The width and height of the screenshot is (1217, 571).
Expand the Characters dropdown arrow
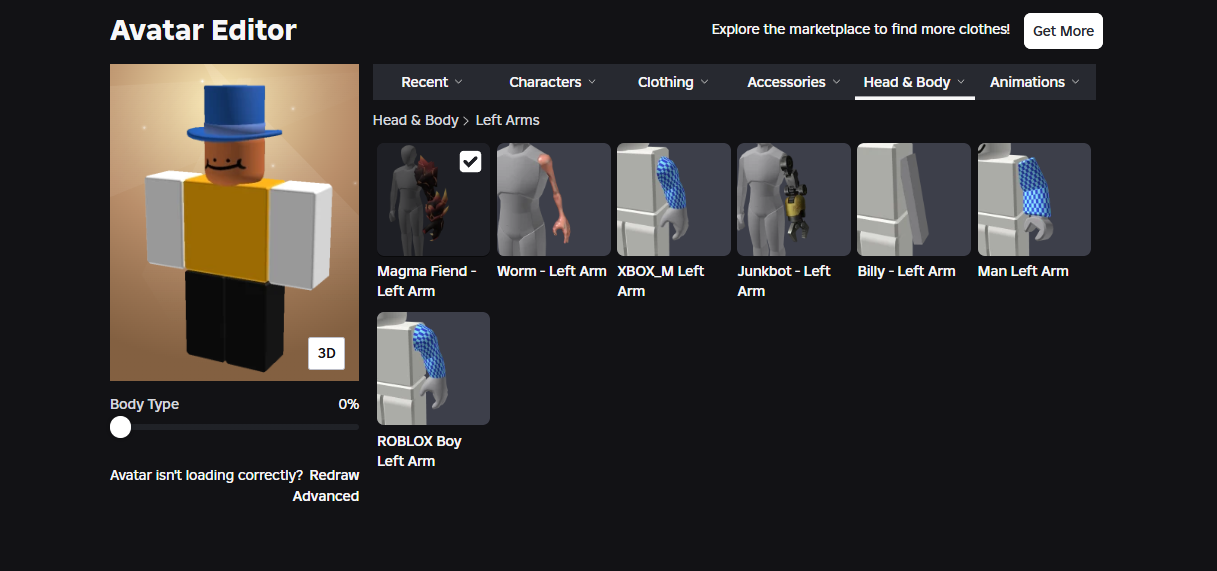(x=592, y=82)
